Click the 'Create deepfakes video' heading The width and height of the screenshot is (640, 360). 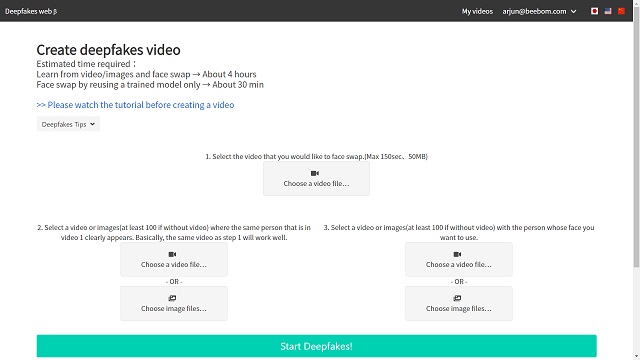click(108, 50)
